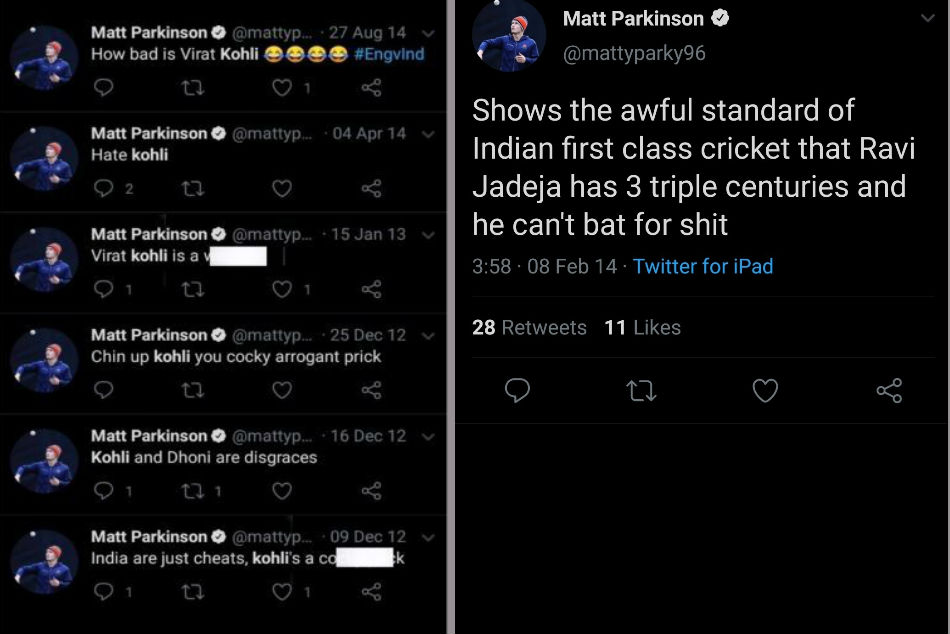The width and height of the screenshot is (950, 634).
Task: Click the share icon on the 'How bad is Virat Kohli' tweet
Action: pos(374,88)
